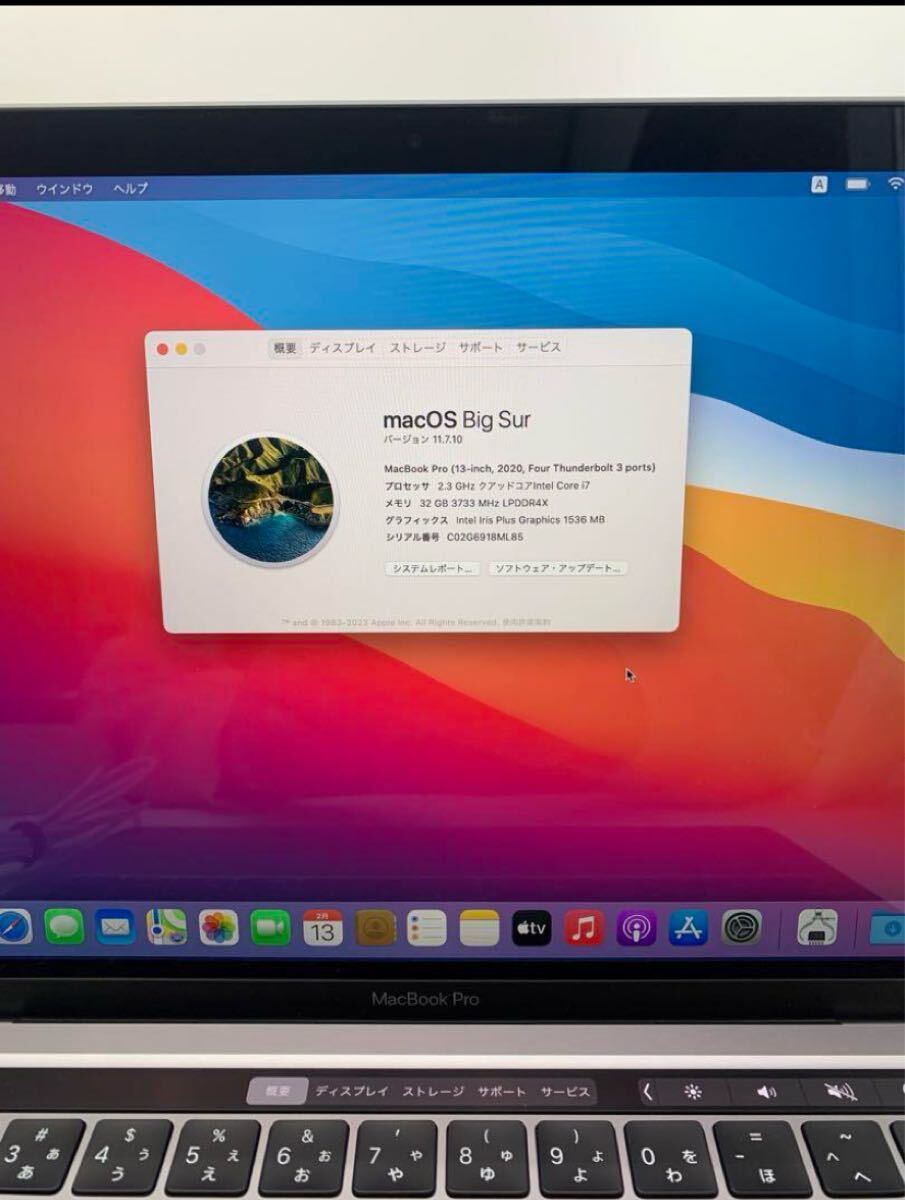The image size is (905, 1200).
Task: Open the Music app
Action: pyautogui.click(x=584, y=928)
